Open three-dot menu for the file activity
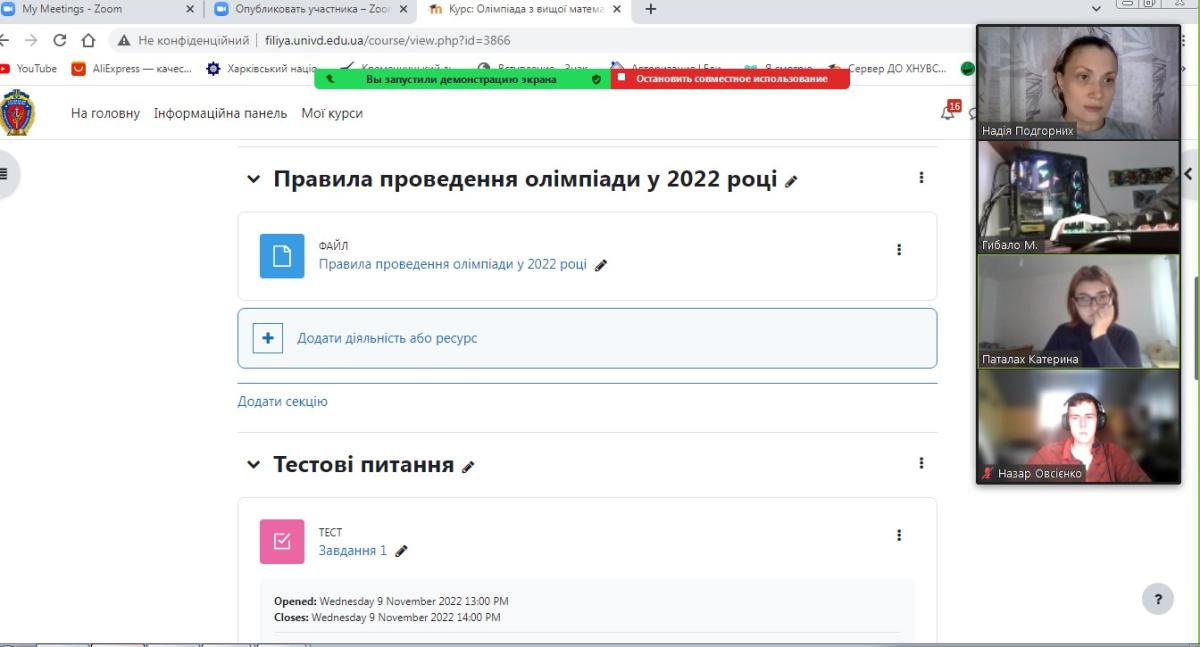 tap(899, 250)
